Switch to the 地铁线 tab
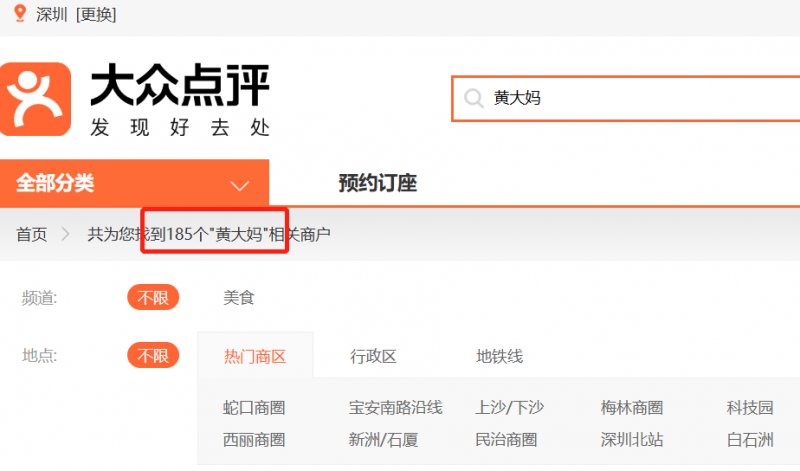The height and width of the screenshot is (471, 800). click(x=499, y=356)
